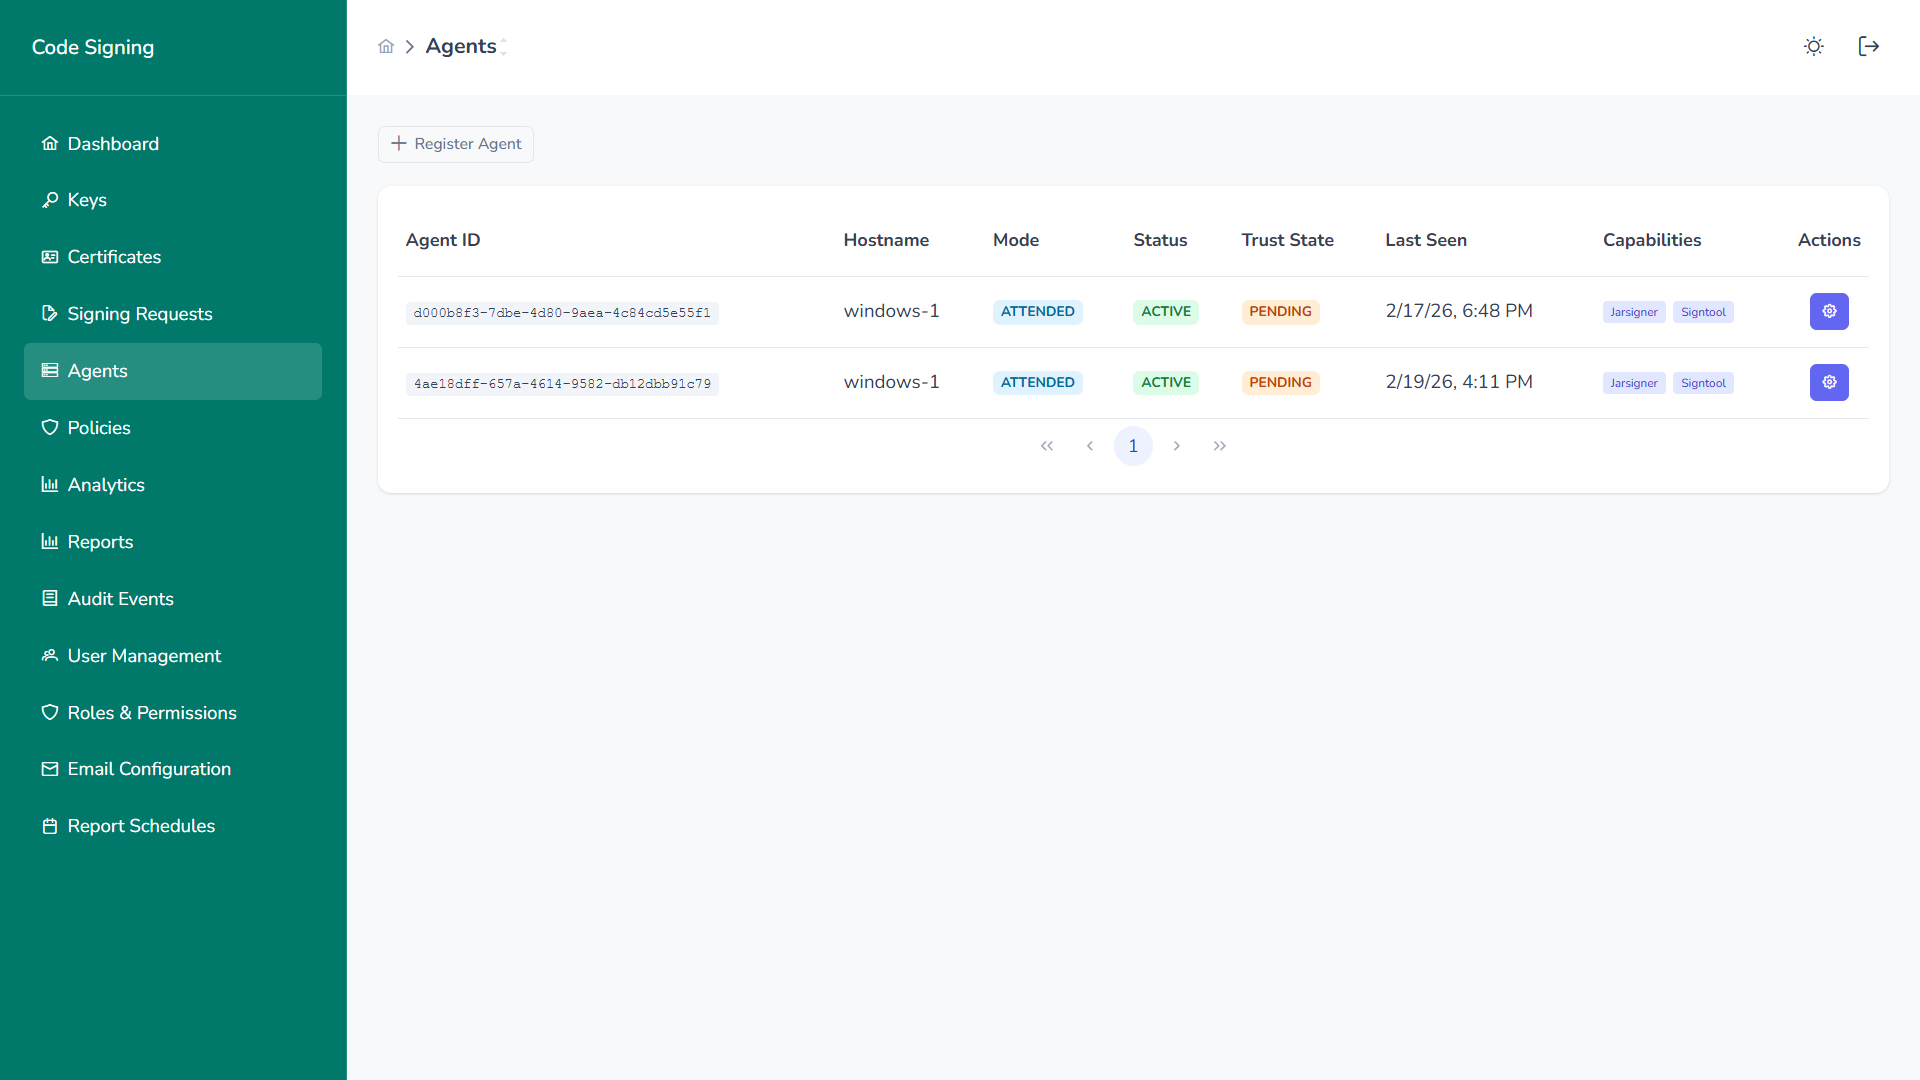Go to Email Configuration
This screenshot has width=1920, height=1080.
[148, 769]
